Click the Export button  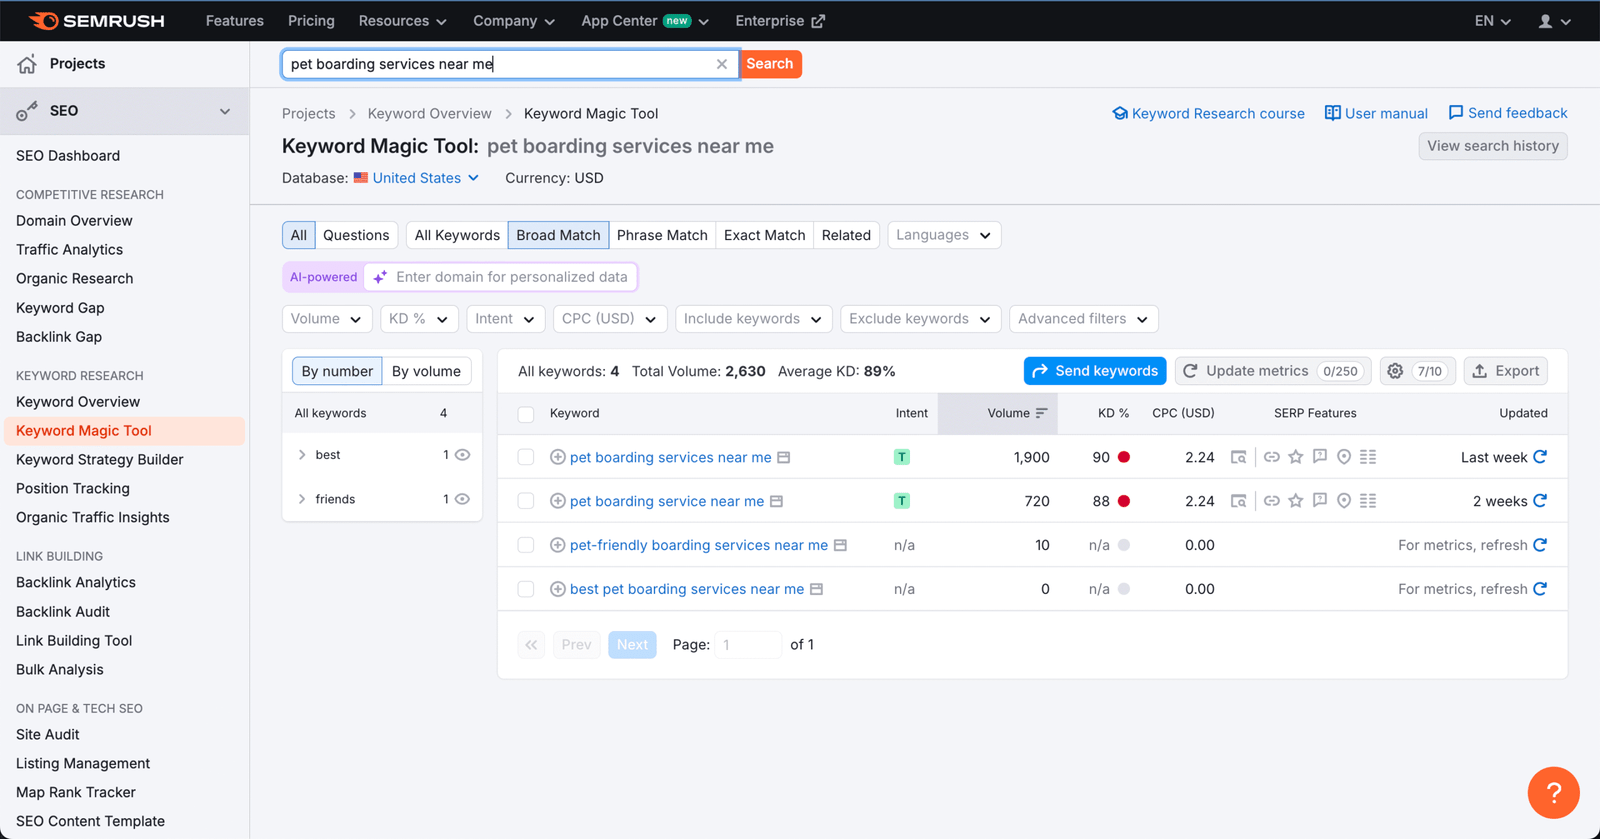pyautogui.click(x=1506, y=371)
